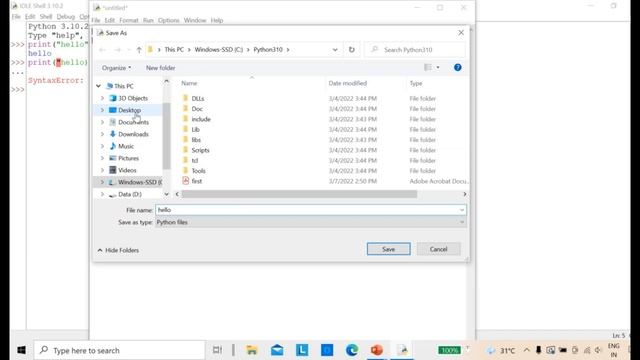
Task: Click Windows-SSD (C:) in address path
Action: (x=218, y=49)
